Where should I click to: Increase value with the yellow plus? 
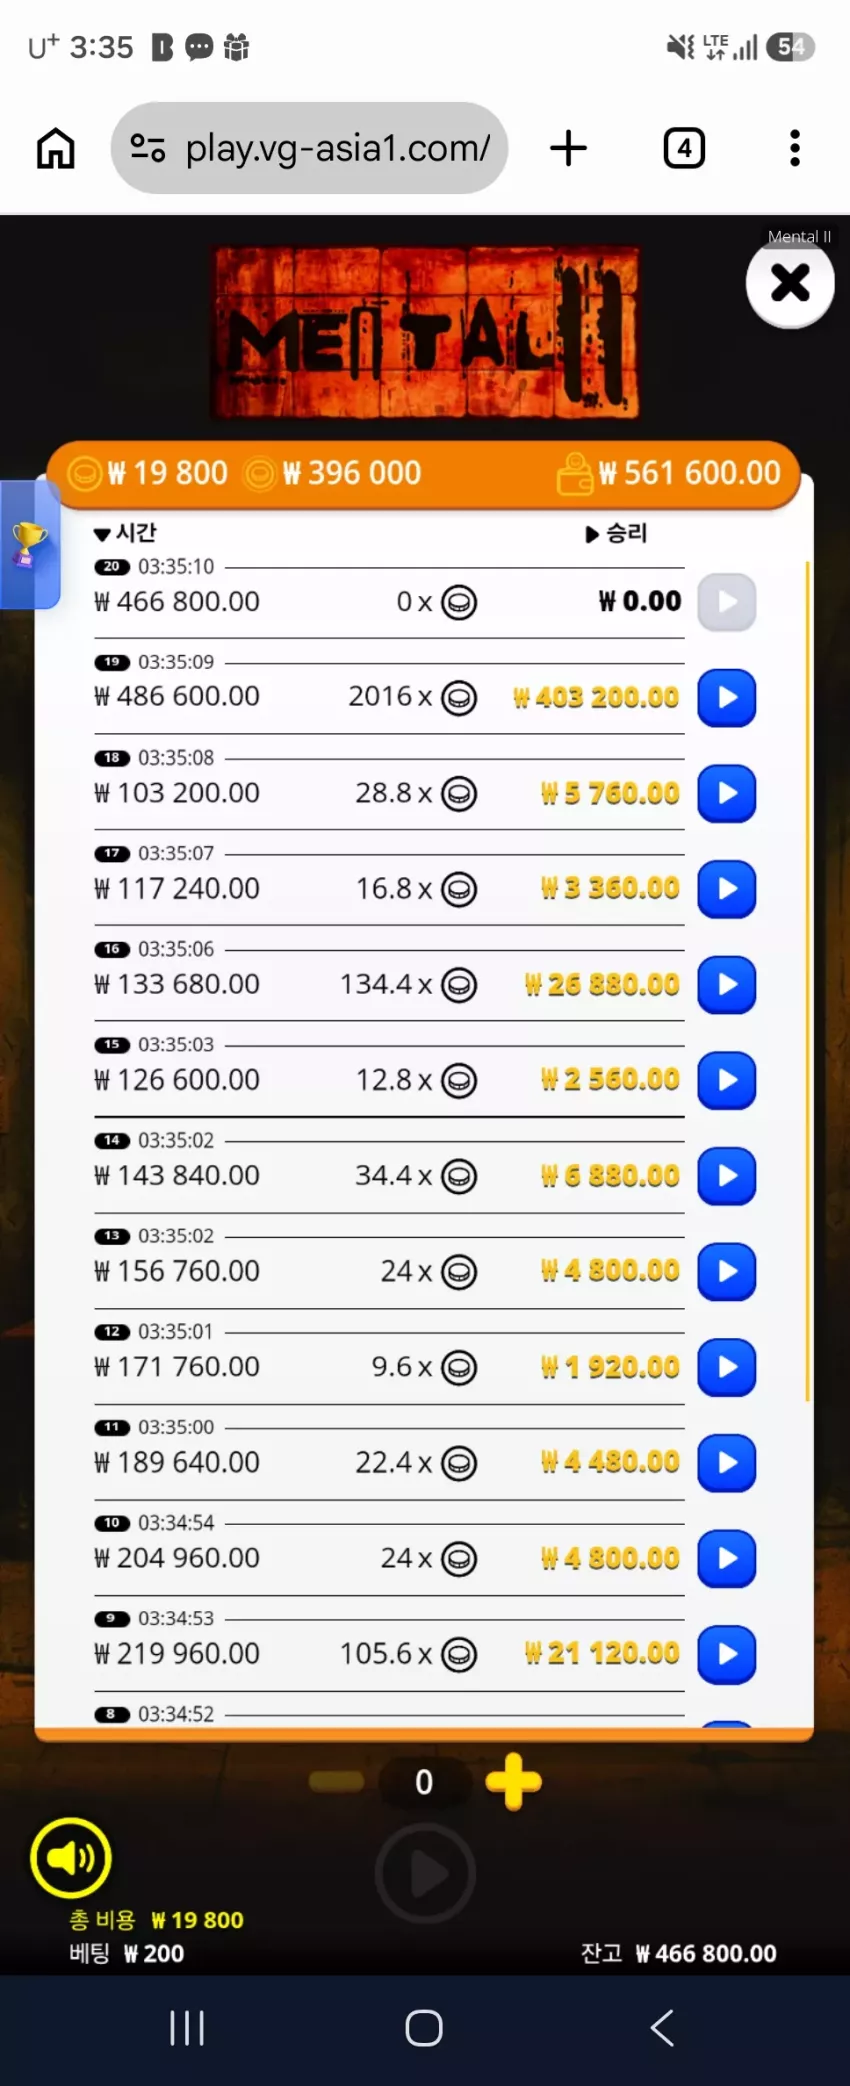point(513,1781)
